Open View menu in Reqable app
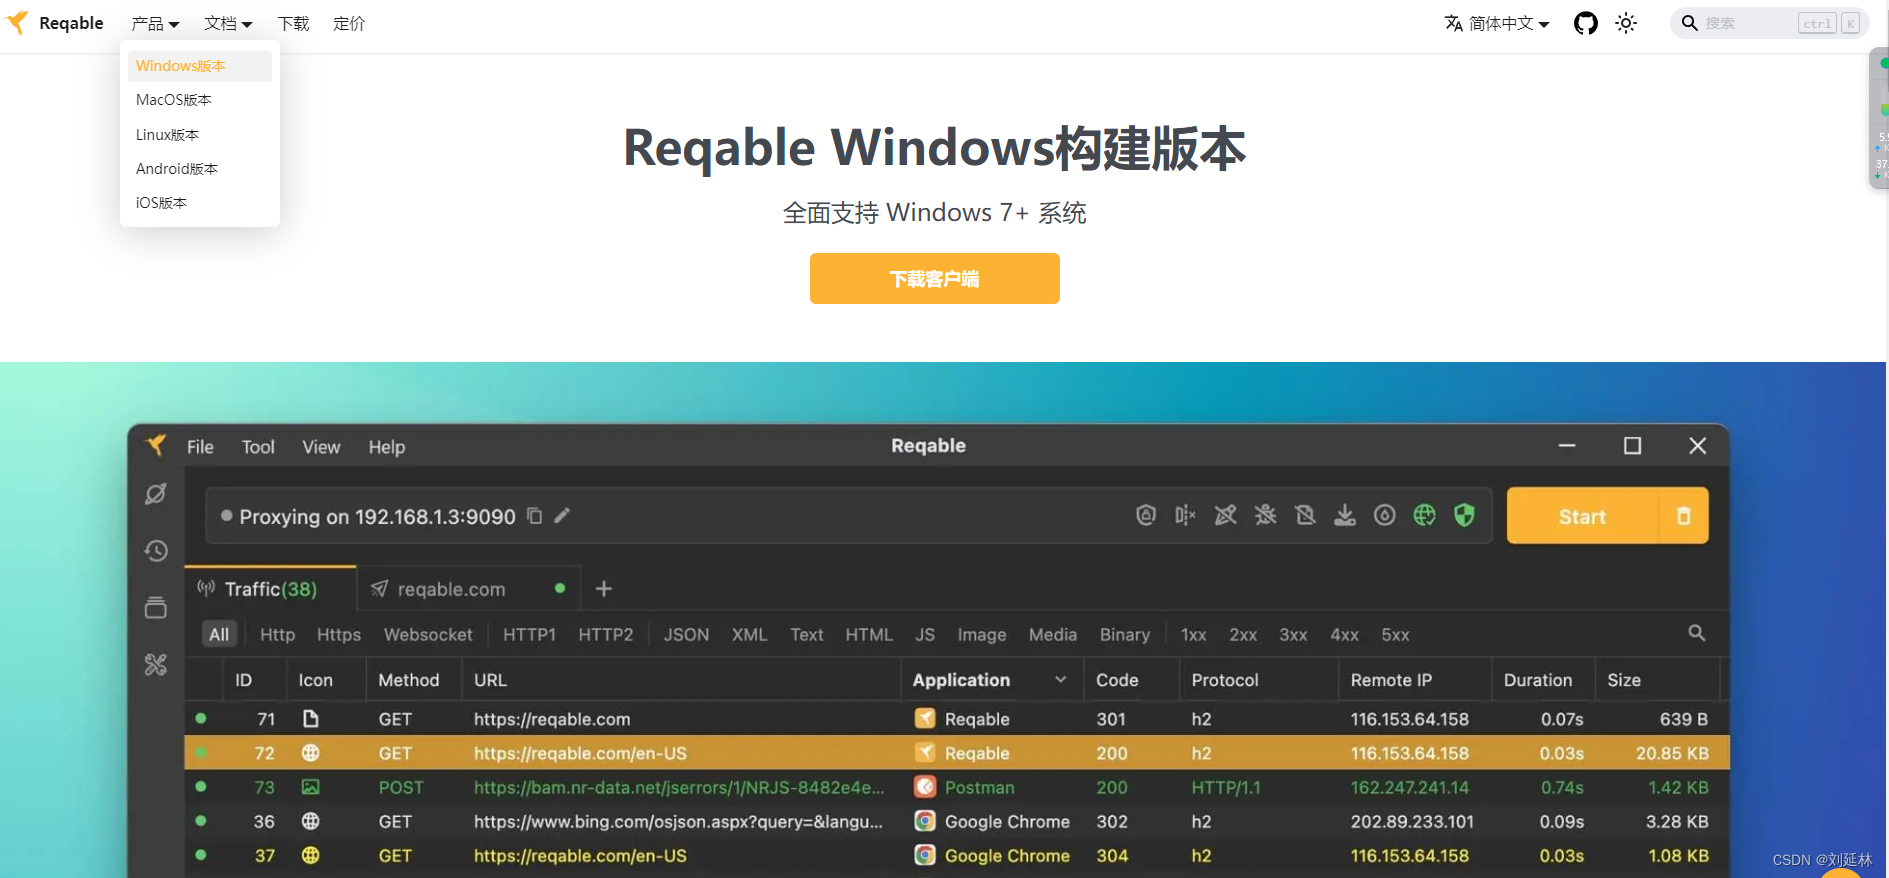1889x878 pixels. pos(321,447)
